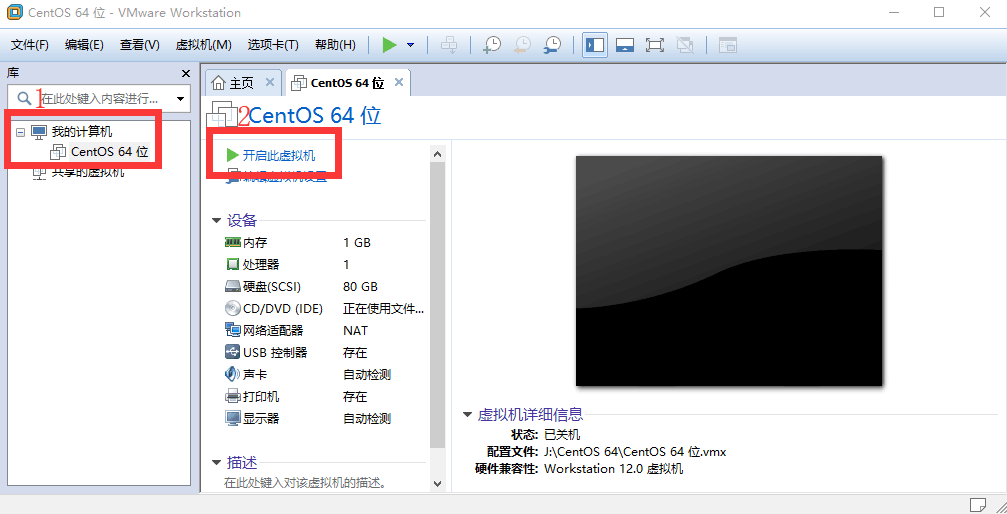Click the USB 控制器 device icon
Screen dimensions: 1007x514
click(232, 352)
